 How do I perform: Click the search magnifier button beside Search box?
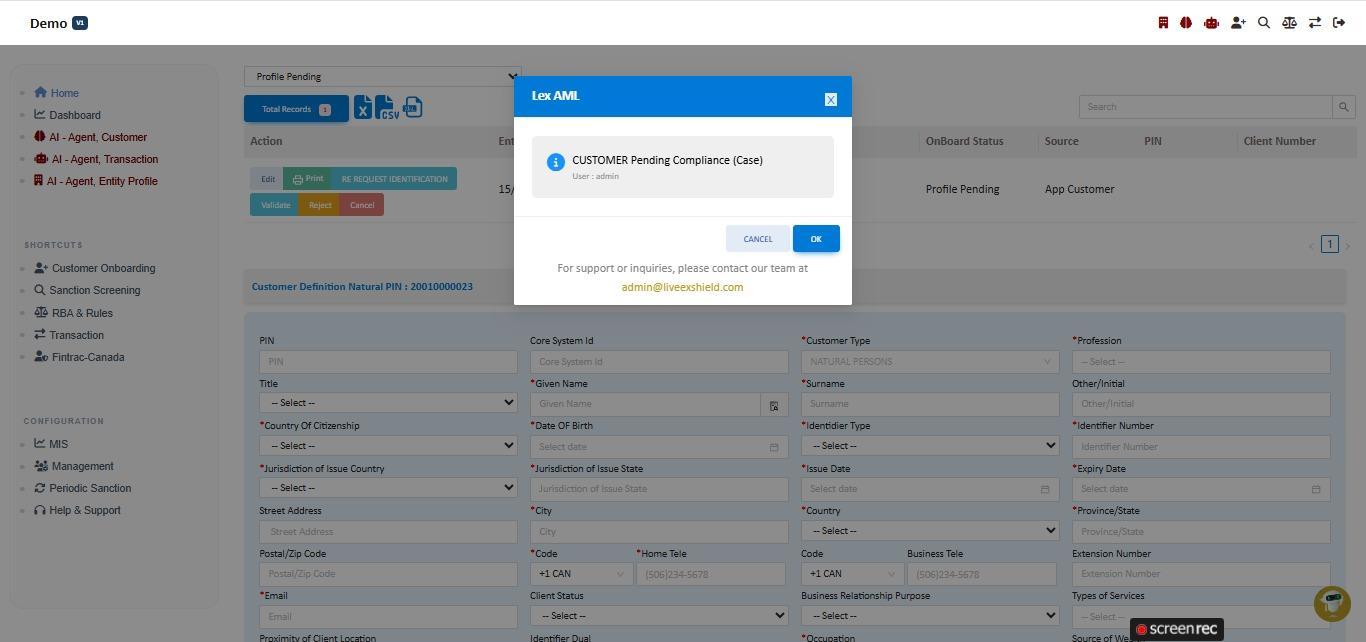tap(1344, 107)
